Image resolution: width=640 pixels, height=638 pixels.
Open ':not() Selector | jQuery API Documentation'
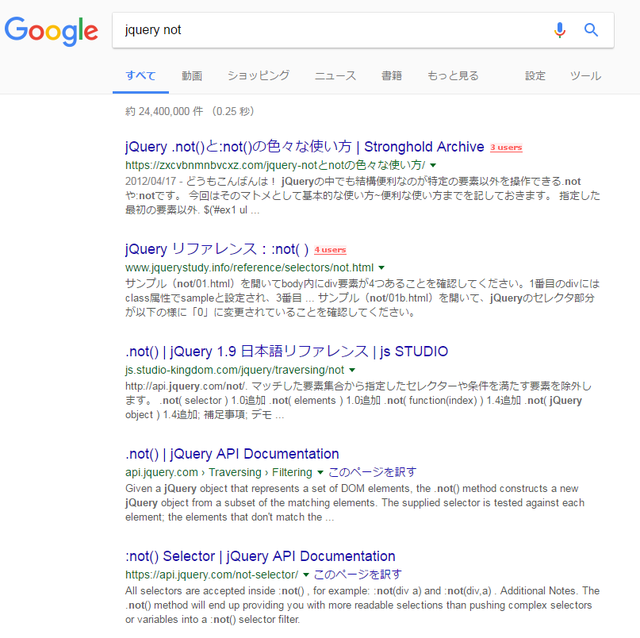pos(260,556)
